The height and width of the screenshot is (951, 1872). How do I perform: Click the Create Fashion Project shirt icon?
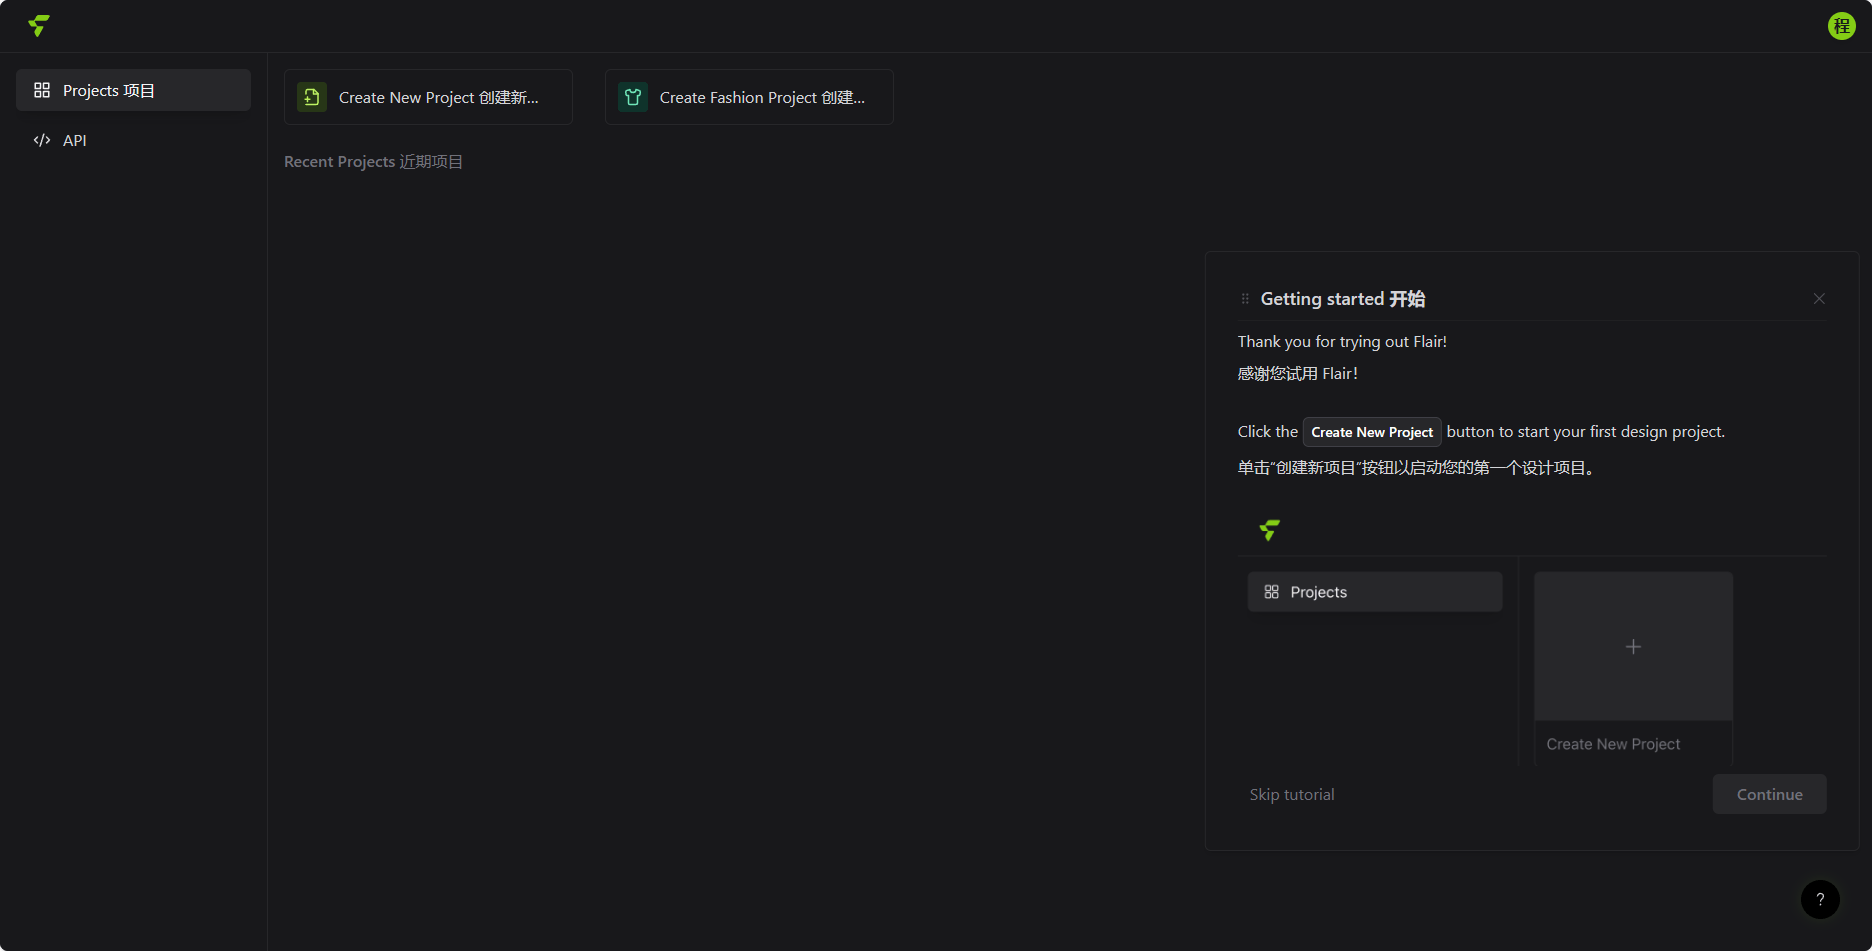[x=633, y=98]
